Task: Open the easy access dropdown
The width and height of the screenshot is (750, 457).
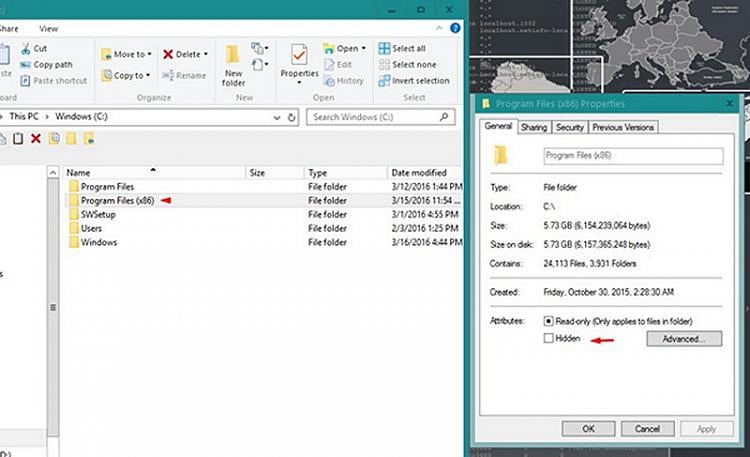Action: [x=258, y=64]
